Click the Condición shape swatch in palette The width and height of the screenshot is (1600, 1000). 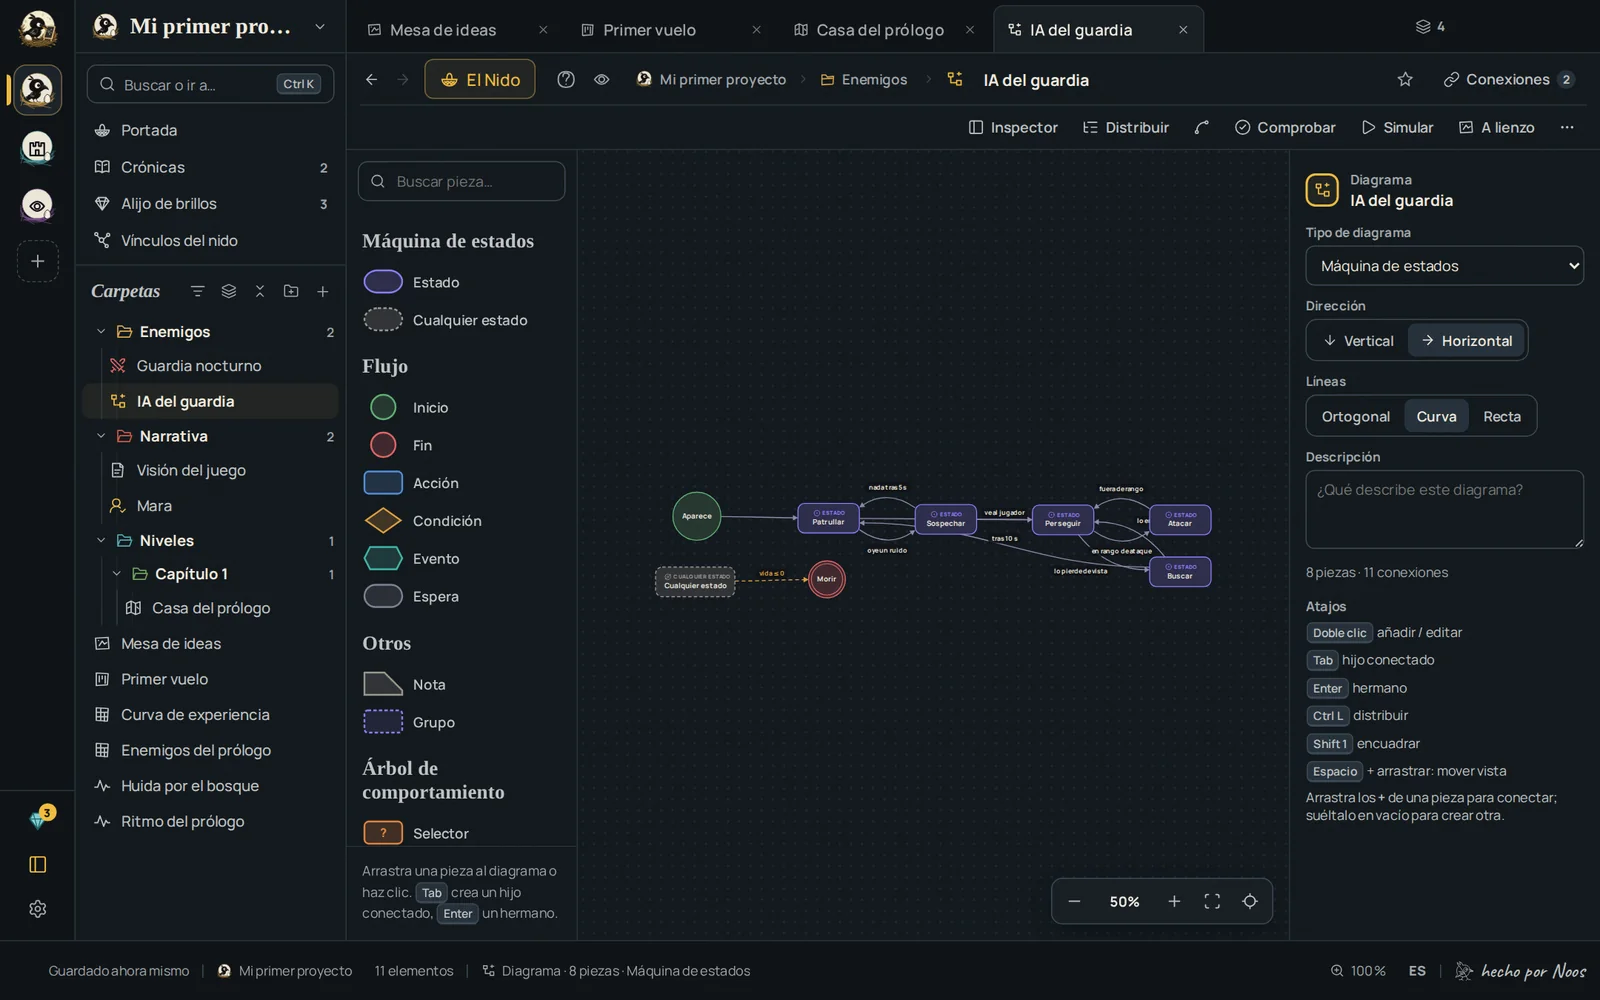(x=383, y=521)
